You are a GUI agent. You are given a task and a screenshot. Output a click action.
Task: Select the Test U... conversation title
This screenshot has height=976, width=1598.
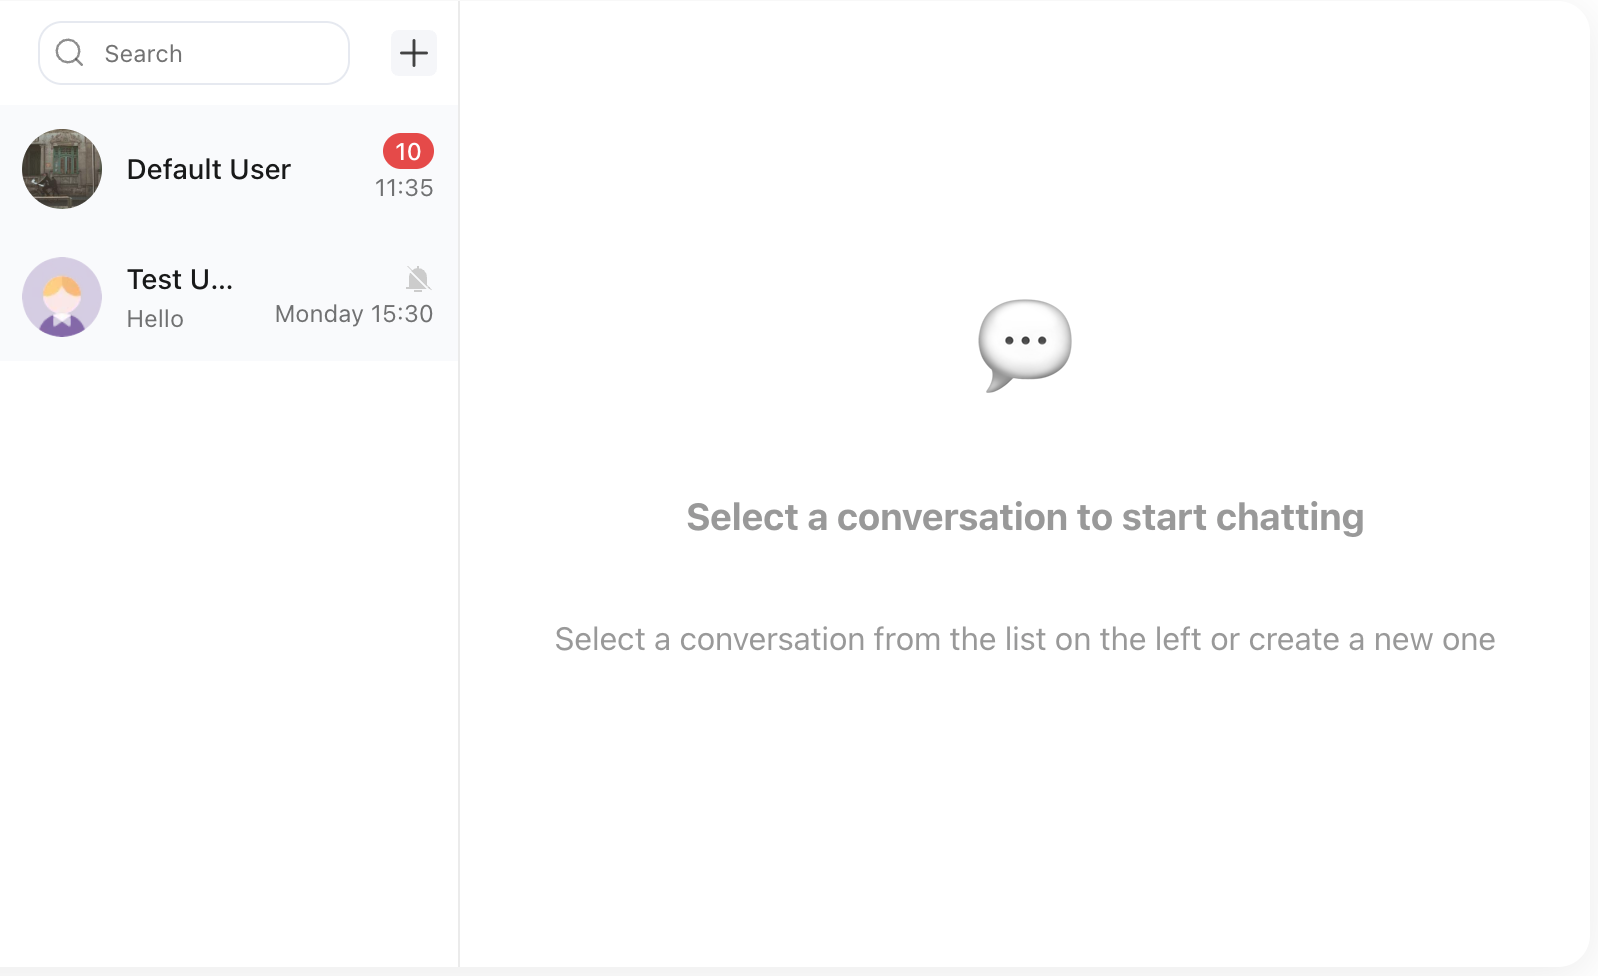pos(180,280)
